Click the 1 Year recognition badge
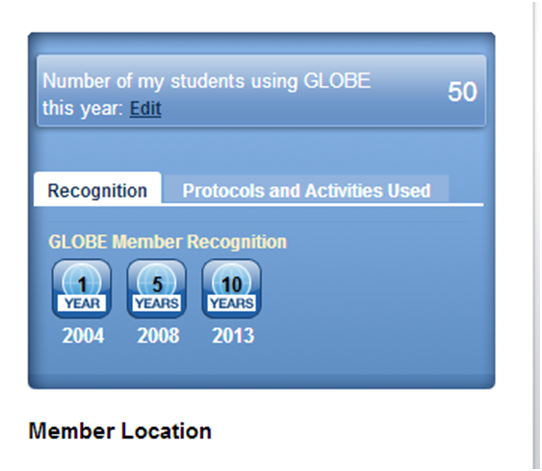Image resolution: width=542 pixels, height=471 pixels. 82,289
